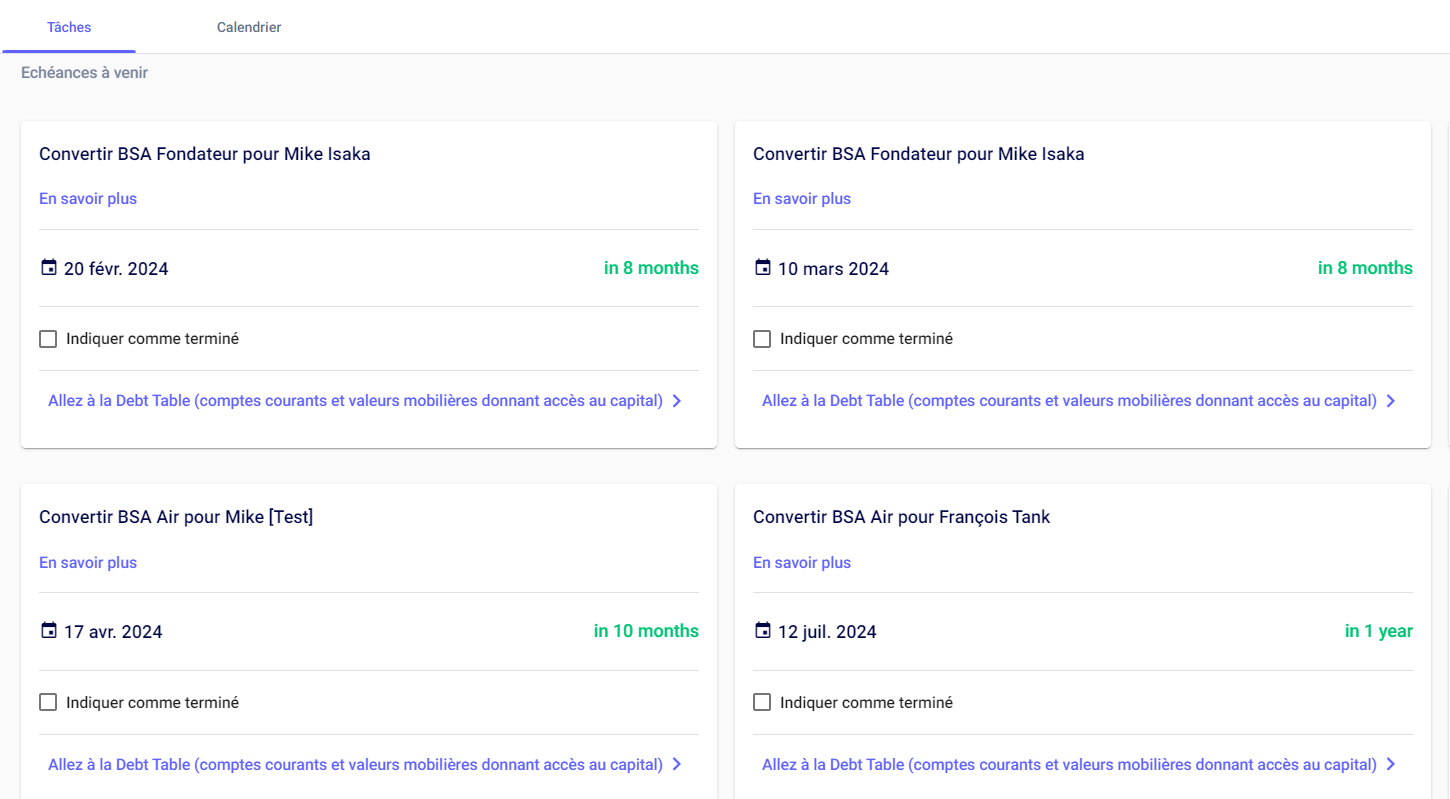The height and width of the screenshot is (799, 1450).
Task: Toggle terminé checkbox for François Tank task
Action: point(762,702)
